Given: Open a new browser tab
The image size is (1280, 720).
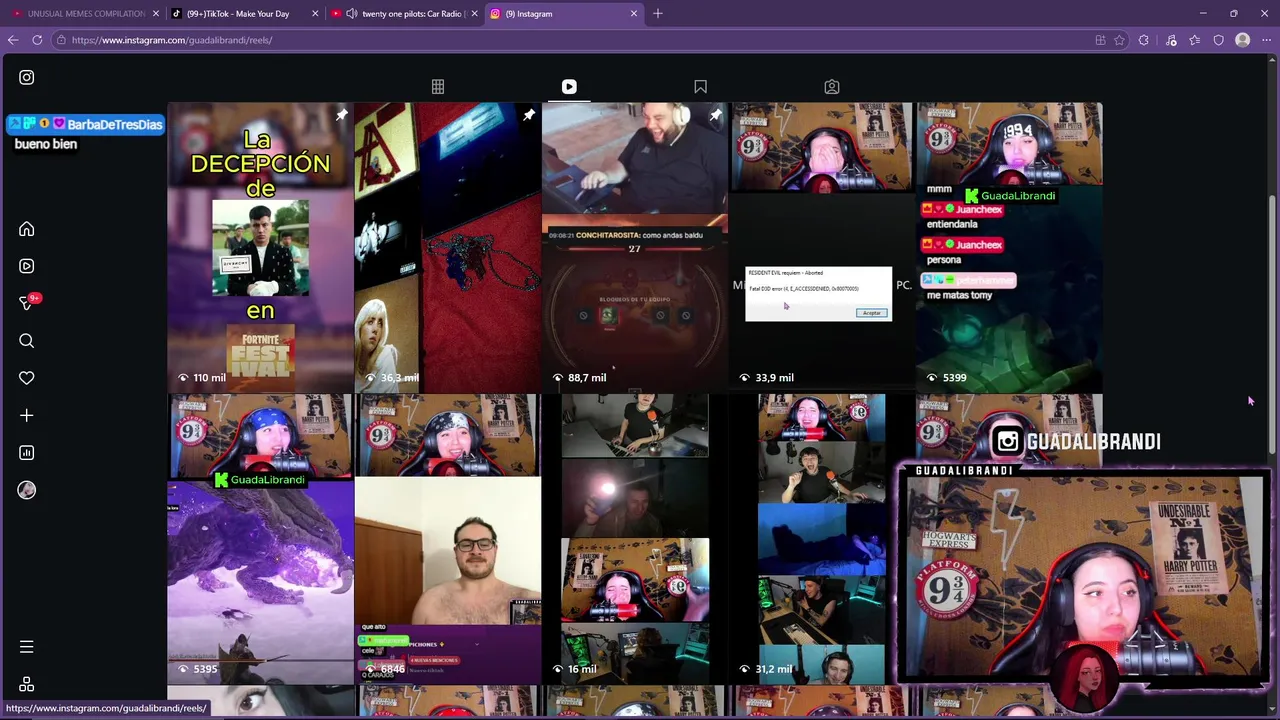Looking at the screenshot, I should click(x=658, y=14).
